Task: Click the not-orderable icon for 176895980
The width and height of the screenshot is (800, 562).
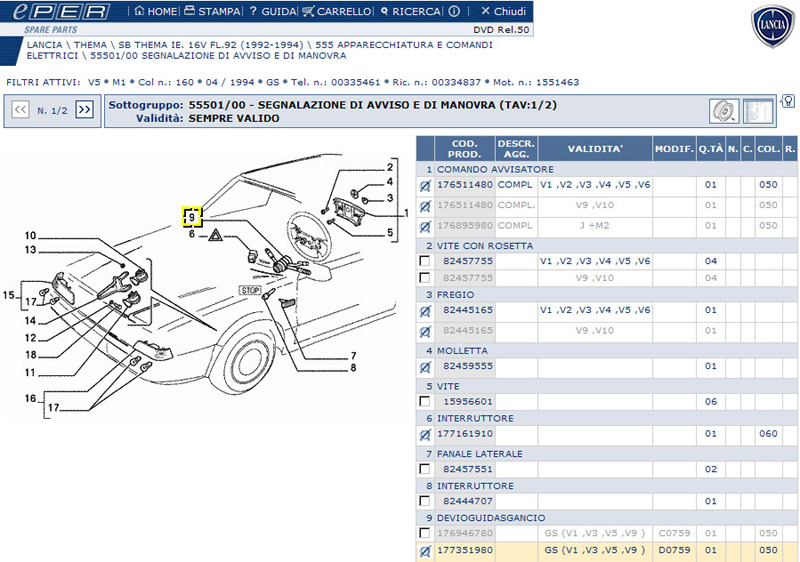Action: tap(425, 226)
